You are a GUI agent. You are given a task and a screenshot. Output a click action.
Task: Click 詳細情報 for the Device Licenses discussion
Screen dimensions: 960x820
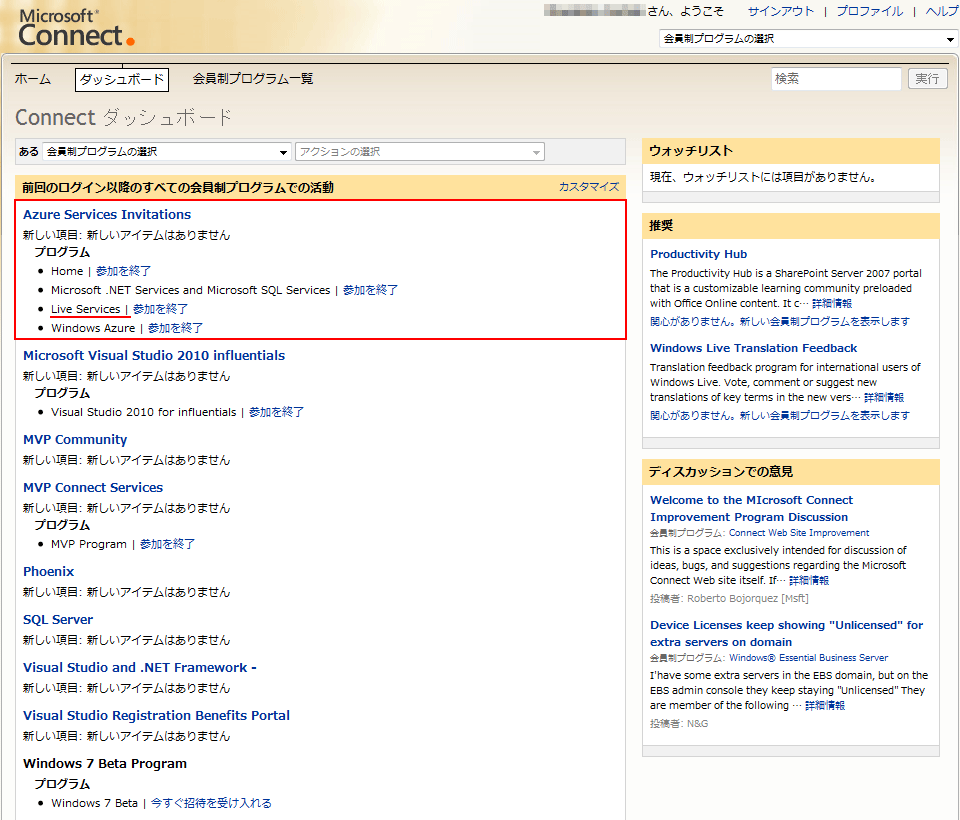(x=825, y=705)
